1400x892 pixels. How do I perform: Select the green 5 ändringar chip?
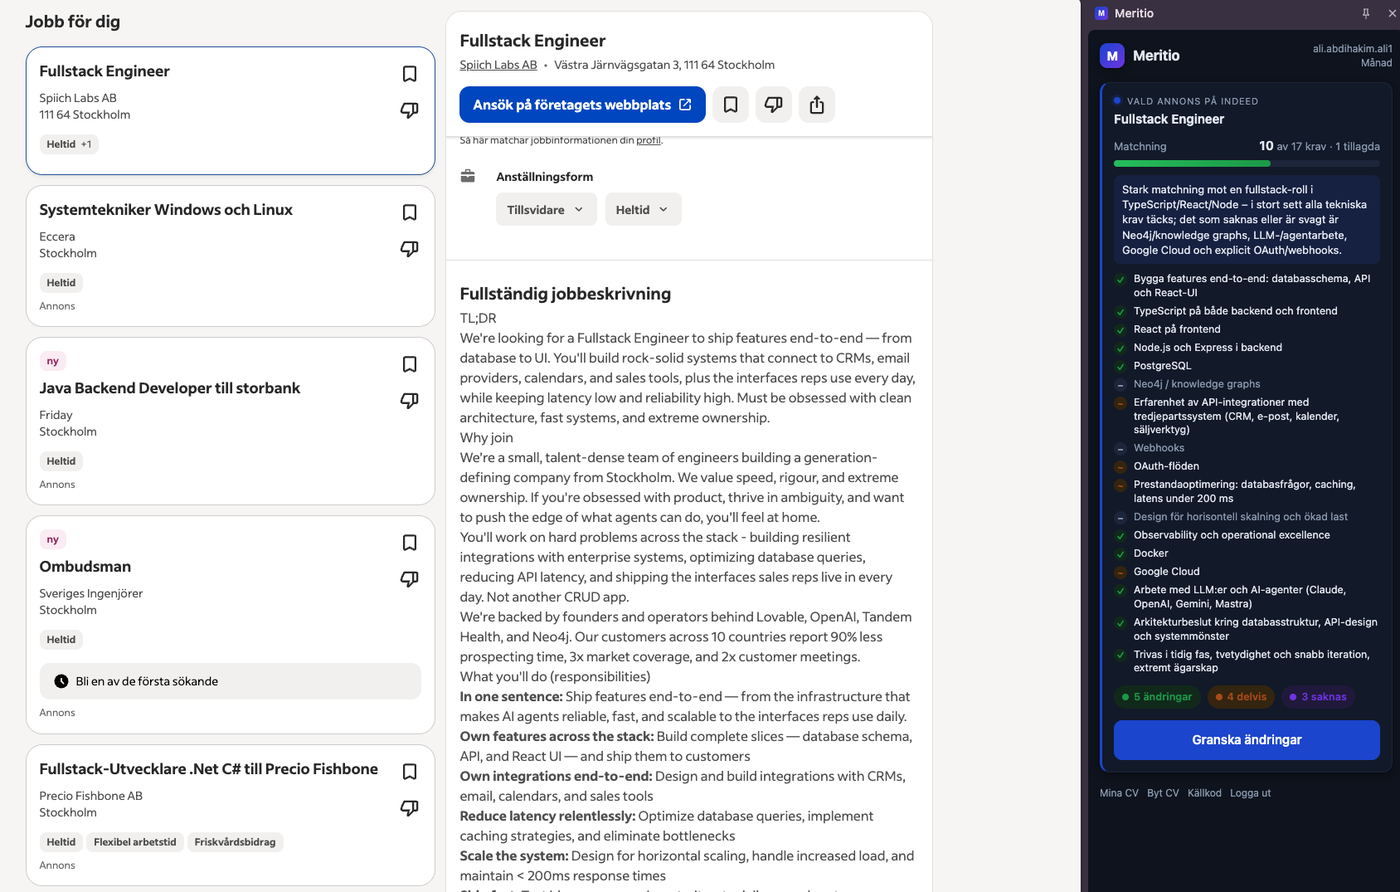pos(1157,697)
